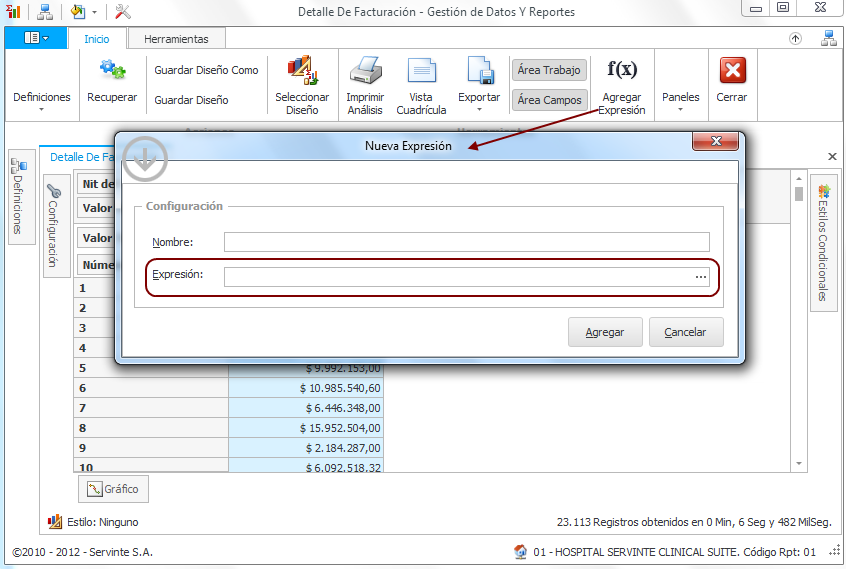Open Seleccionar Diseño tool
Viewport: 846px width, 569px height.
pos(302,71)
